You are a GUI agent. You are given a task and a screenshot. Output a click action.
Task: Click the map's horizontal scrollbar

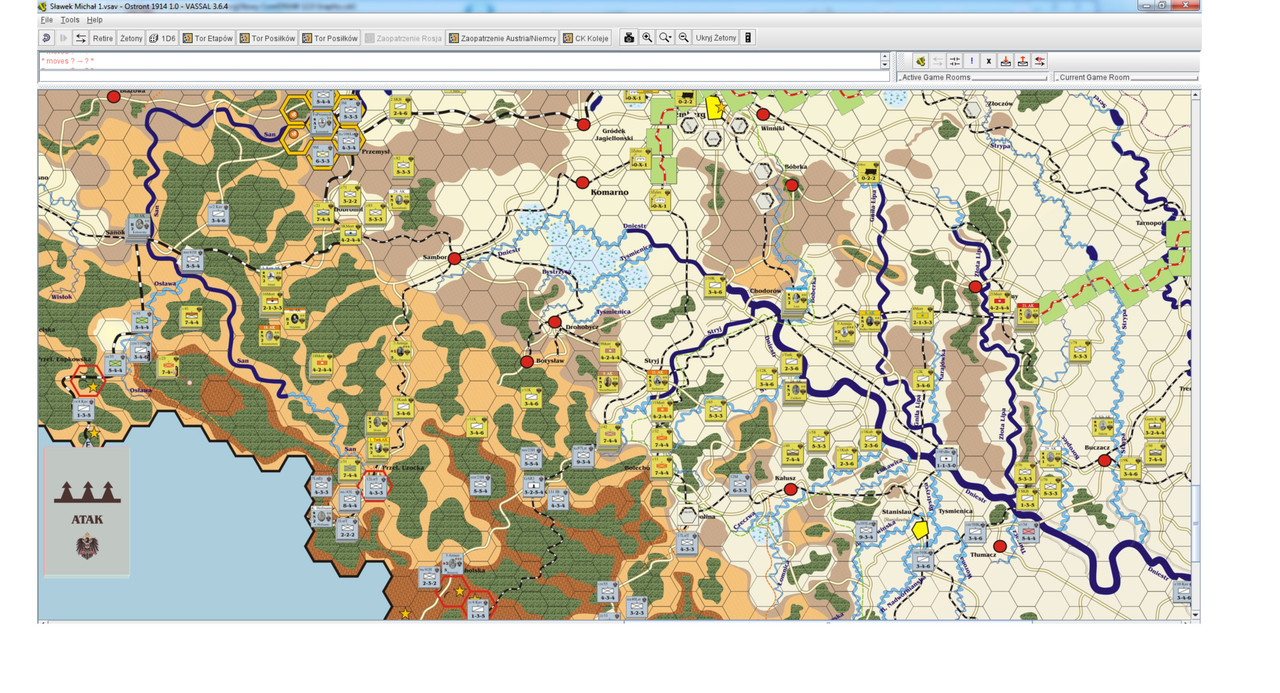pyautogui.click(x=615, y=622)
